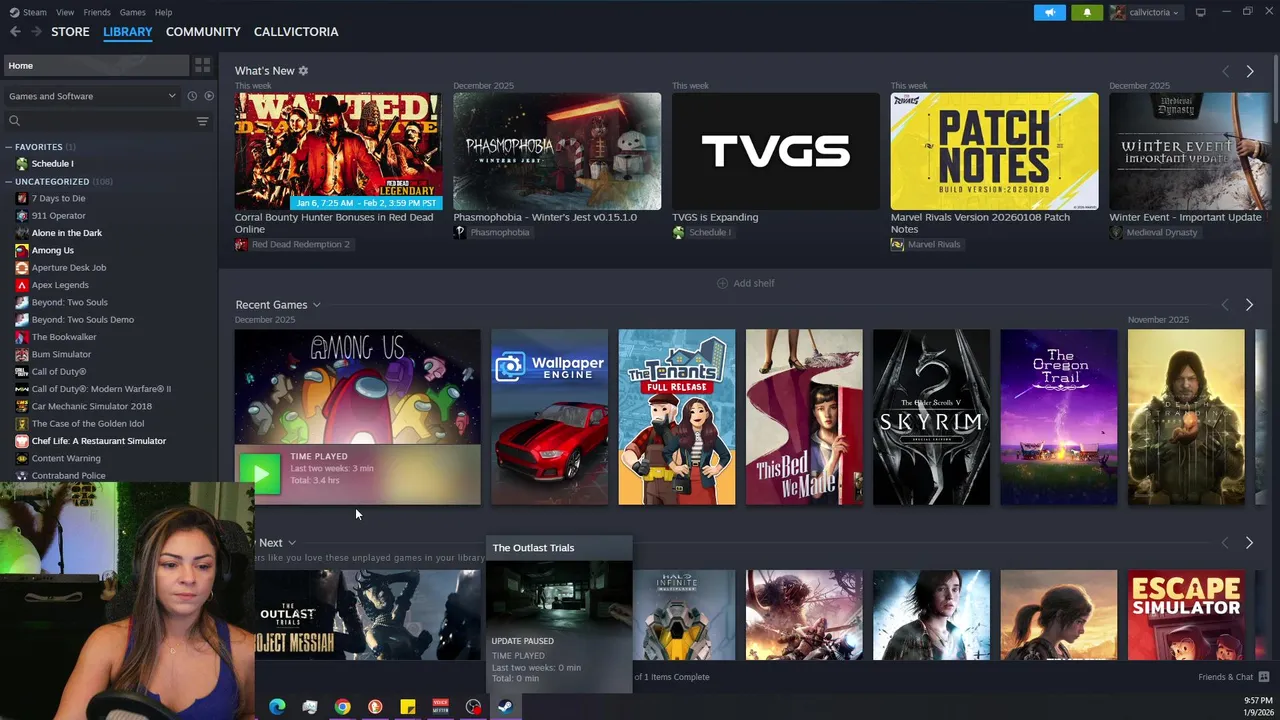Switch to Big Picture mode icon
The width and height of the screenshot is (1280, 720).
(1200, 12)
